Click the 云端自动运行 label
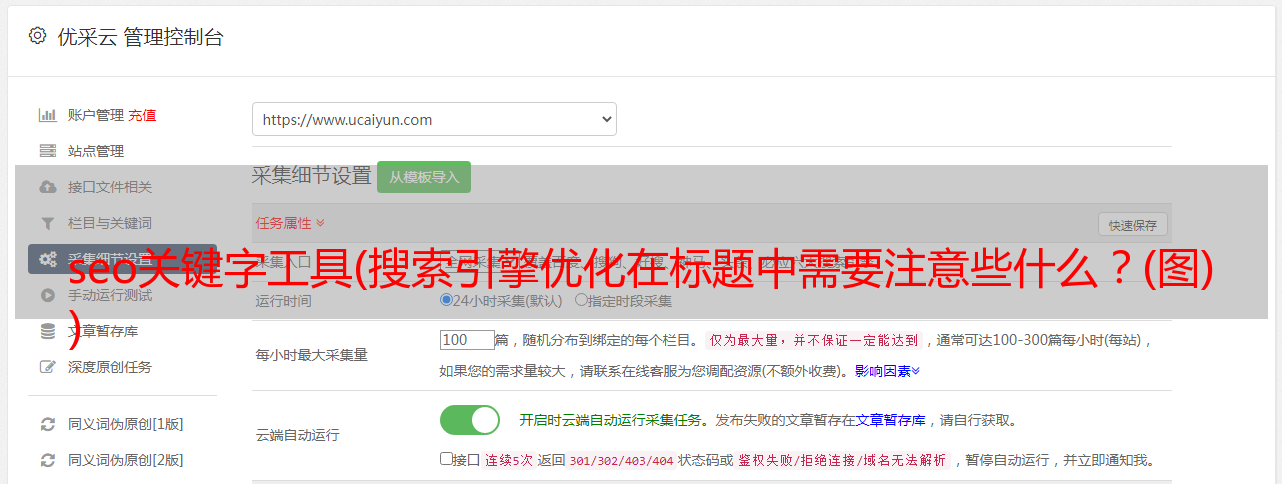The image size is (1282, 484). pyautogui.click(x=297, y=435)
